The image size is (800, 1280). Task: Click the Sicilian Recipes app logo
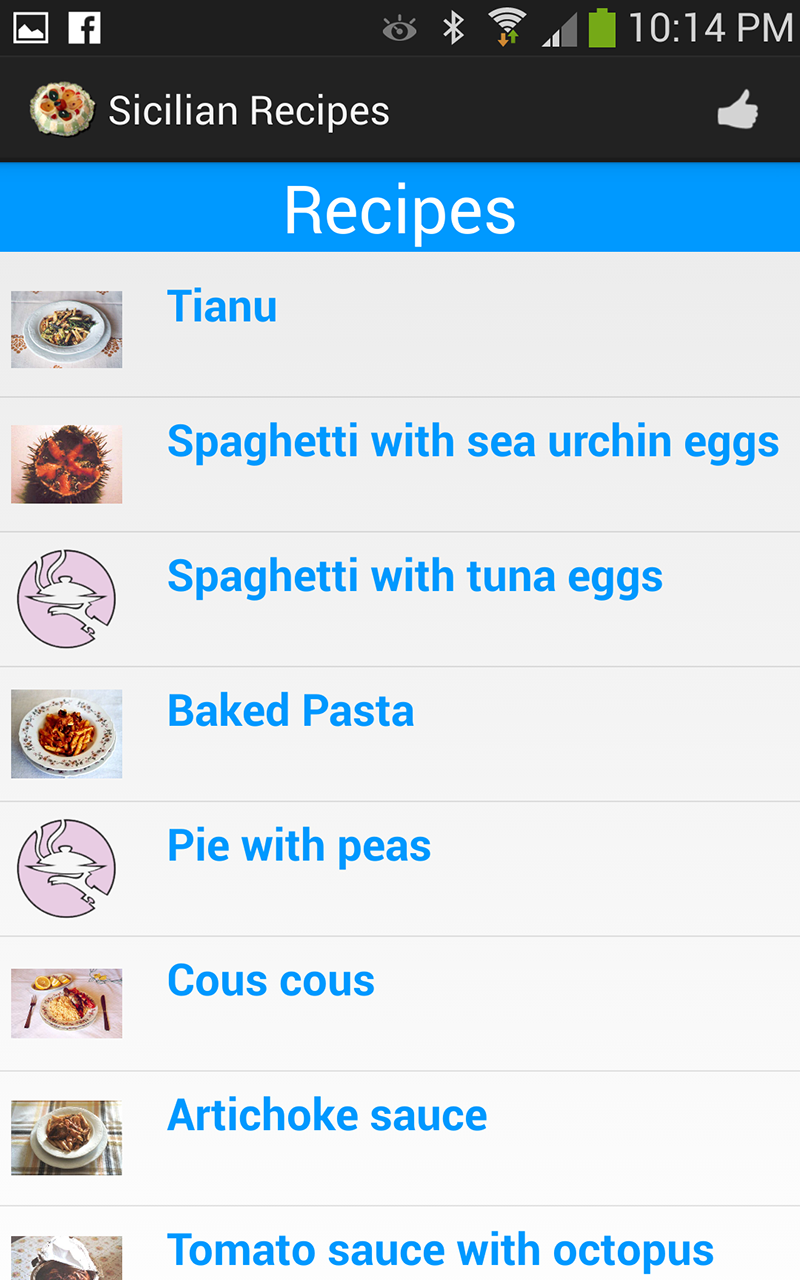[62, 109]
